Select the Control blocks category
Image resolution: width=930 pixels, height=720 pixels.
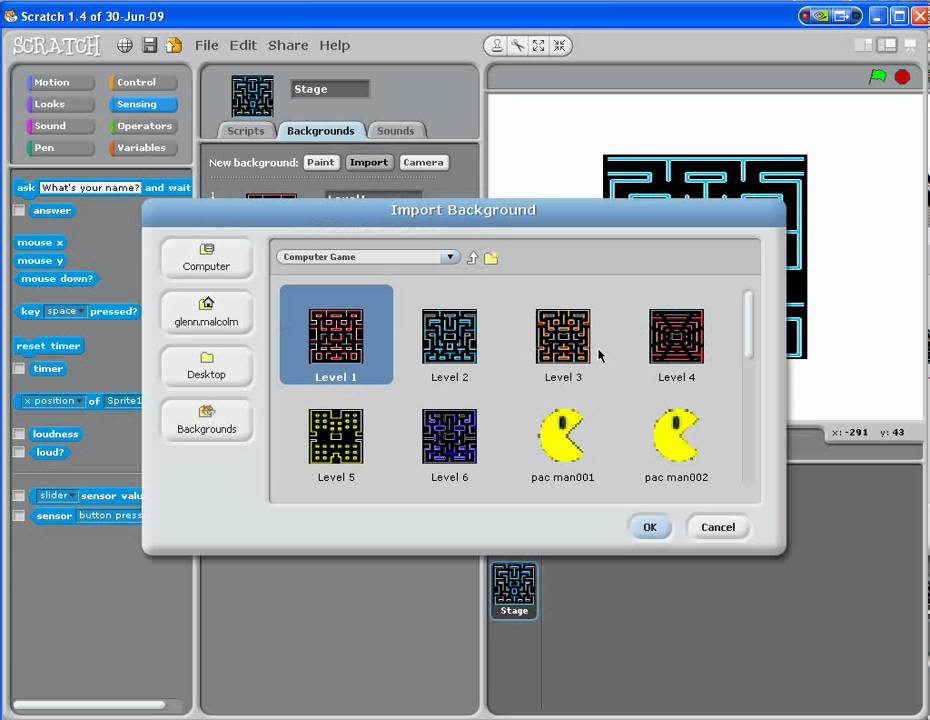click(144, 82)
